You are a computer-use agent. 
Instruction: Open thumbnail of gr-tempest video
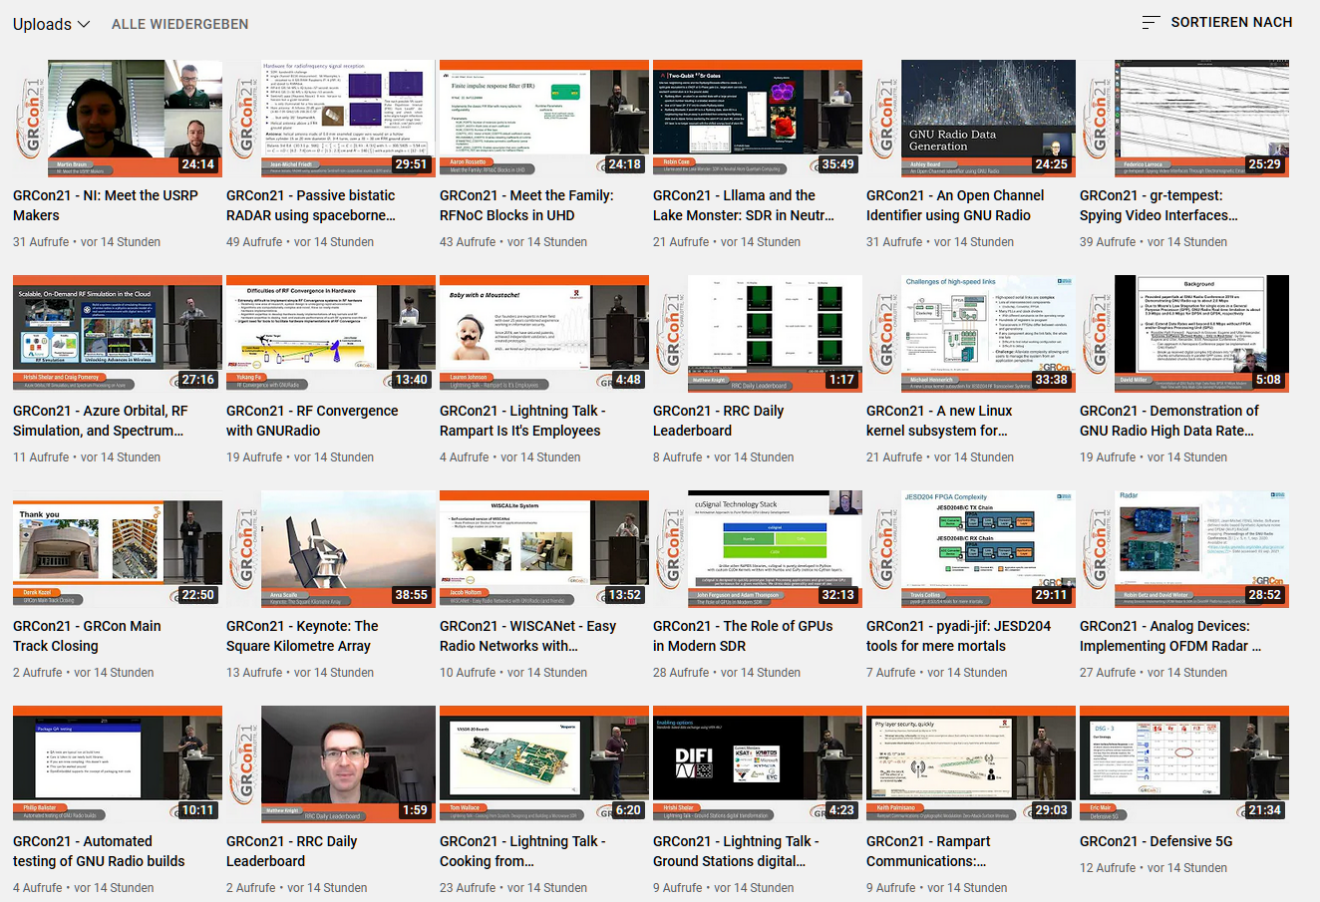point(1184,118)
